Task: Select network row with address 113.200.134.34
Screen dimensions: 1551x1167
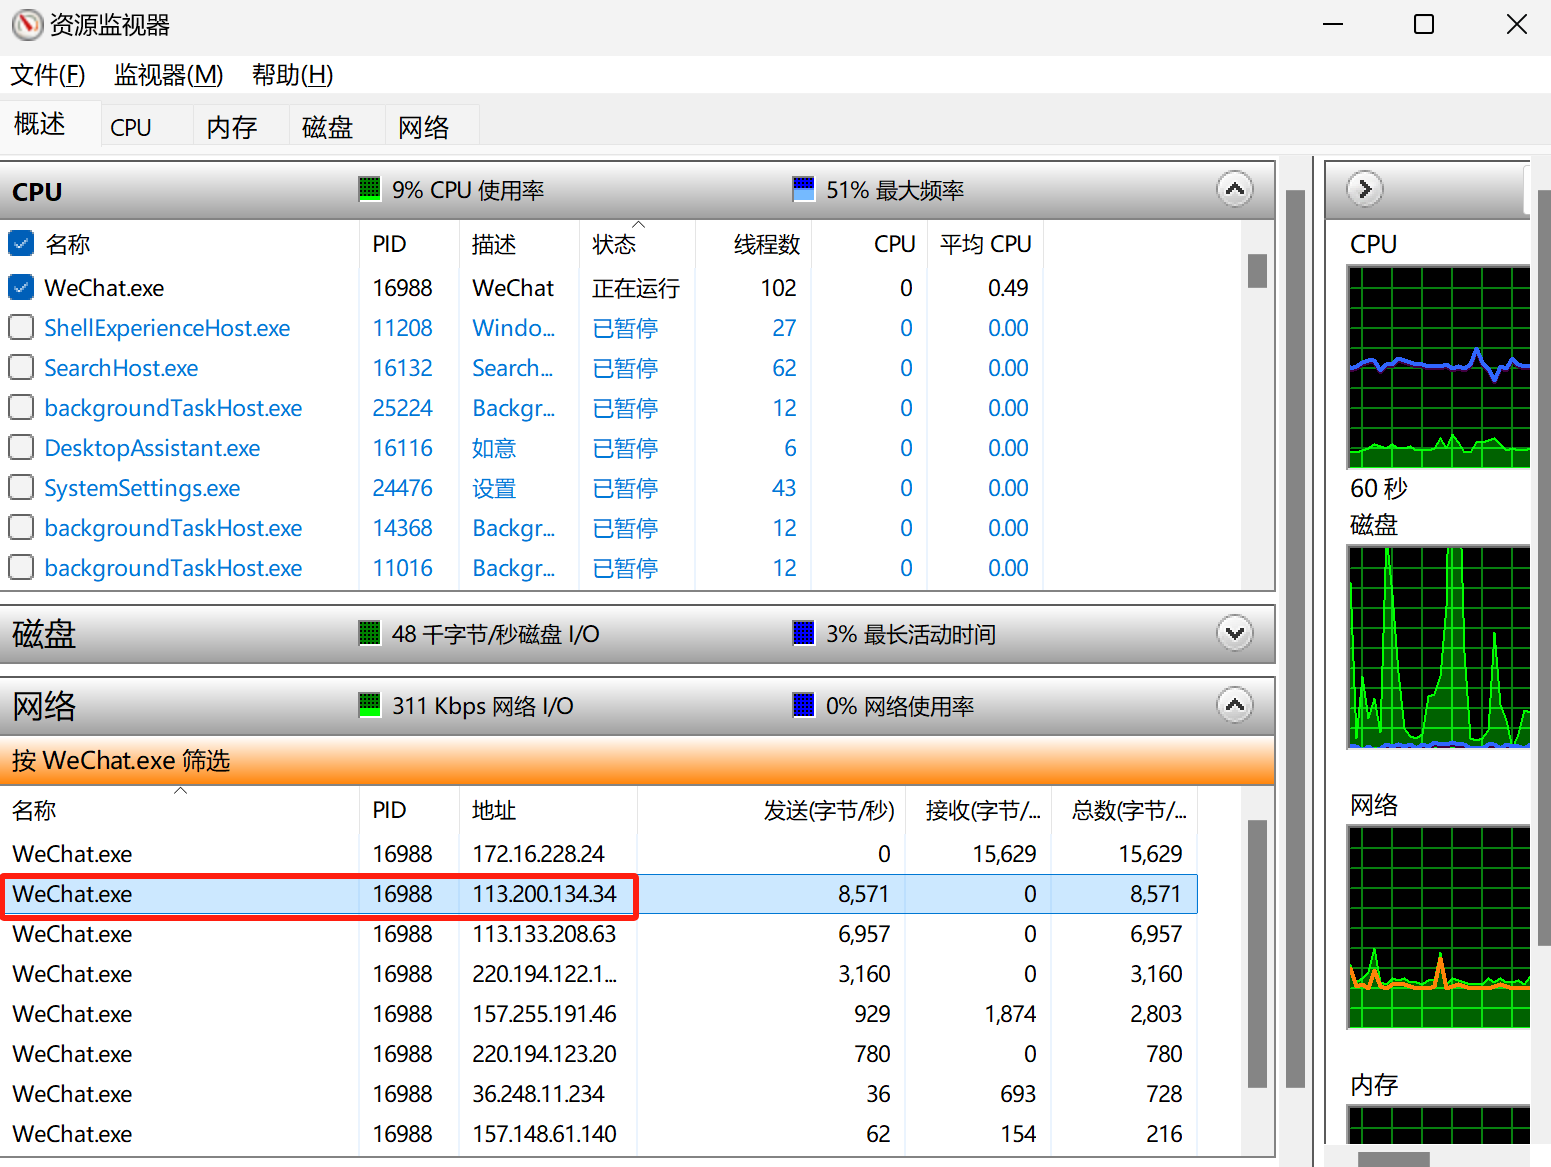Action: point(598,894)
